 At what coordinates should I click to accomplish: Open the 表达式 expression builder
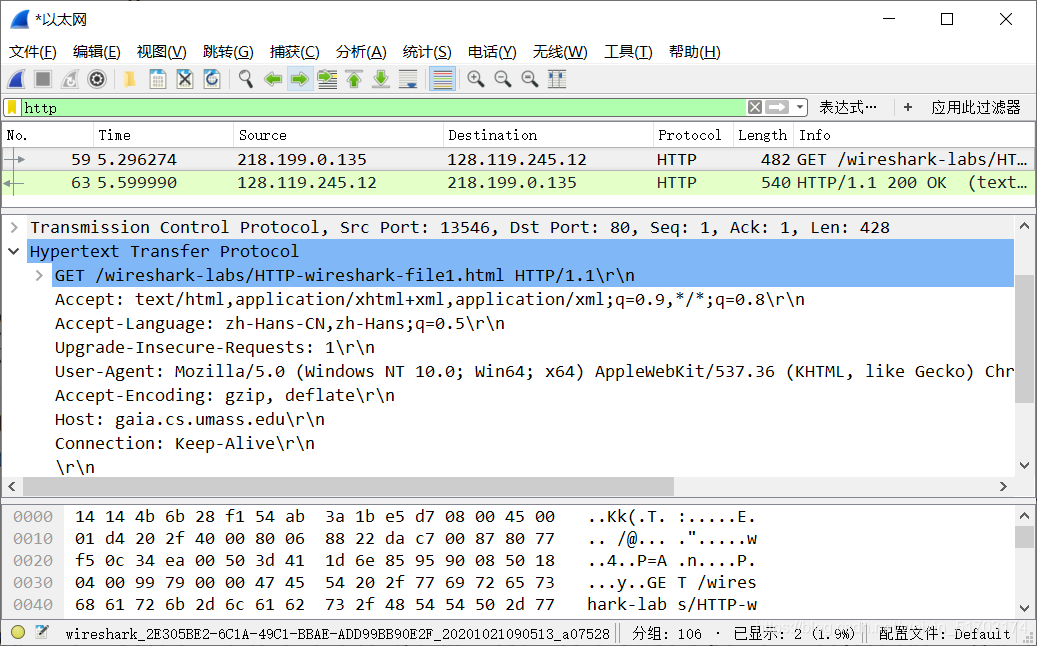point(849,107)
